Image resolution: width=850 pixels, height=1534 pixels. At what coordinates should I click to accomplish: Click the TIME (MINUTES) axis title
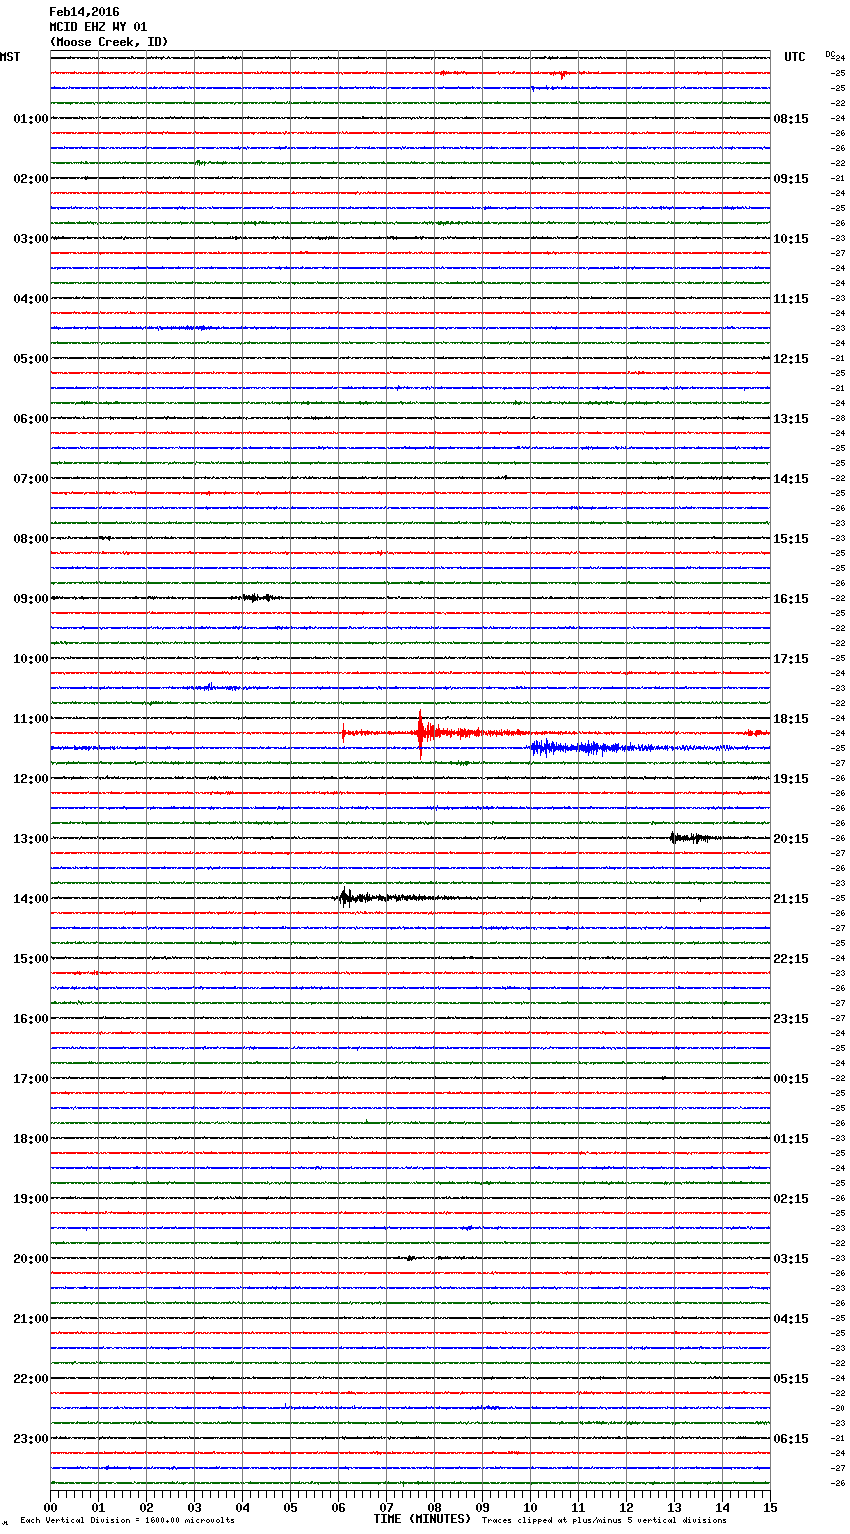pos(422,1519)
